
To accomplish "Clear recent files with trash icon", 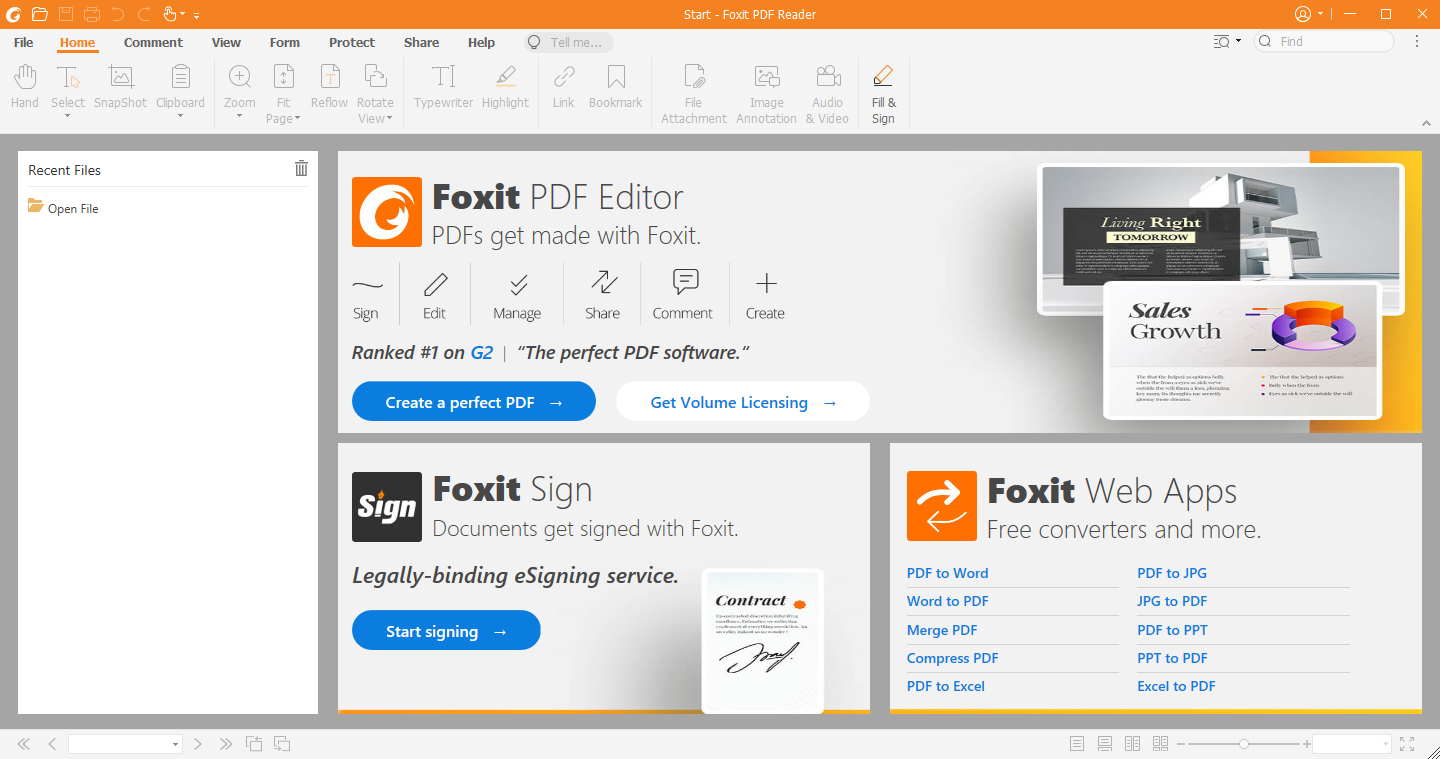I will [301, 169].
